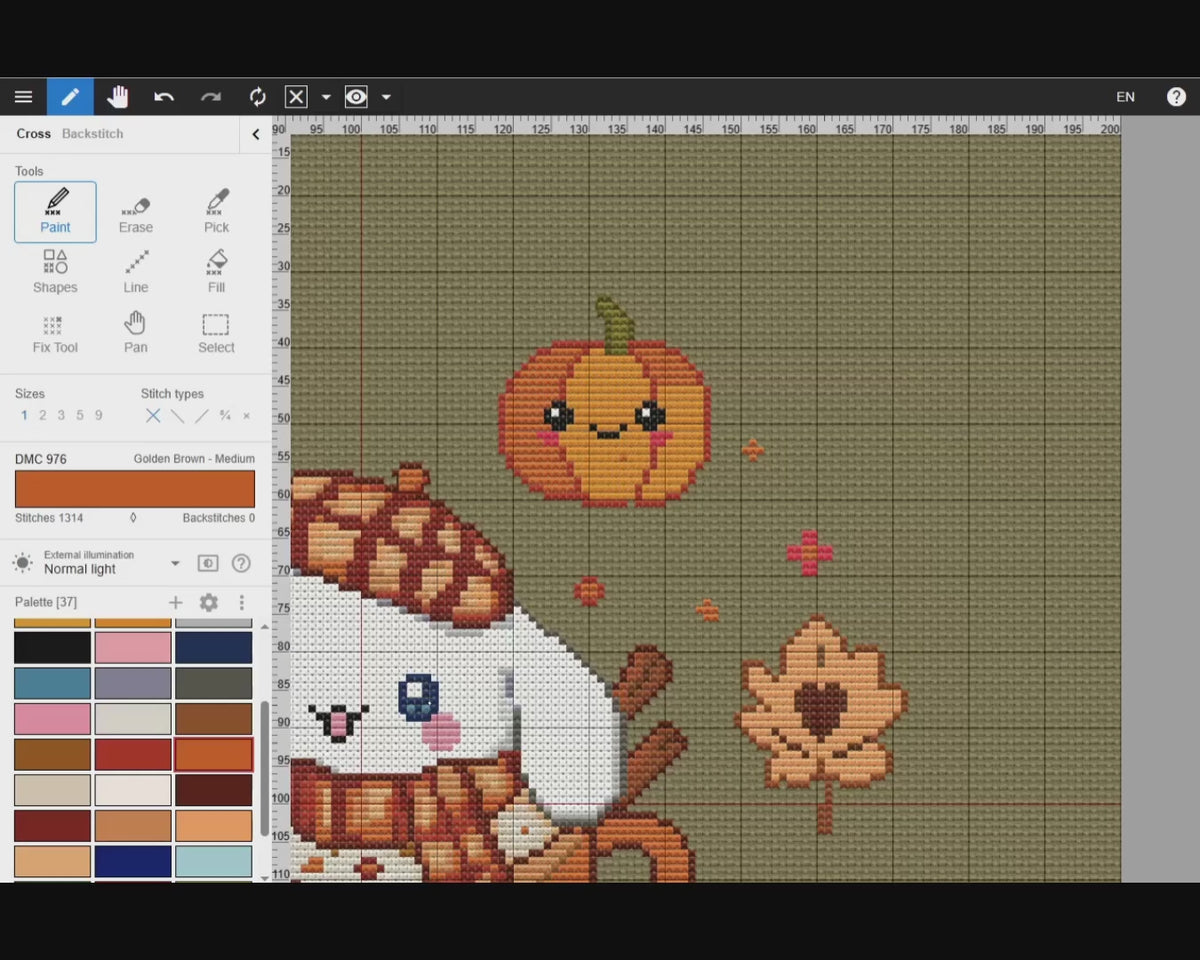1200x960 pixels.
Task: Choose forward slash half stitch type
Action: coord(201,416)
